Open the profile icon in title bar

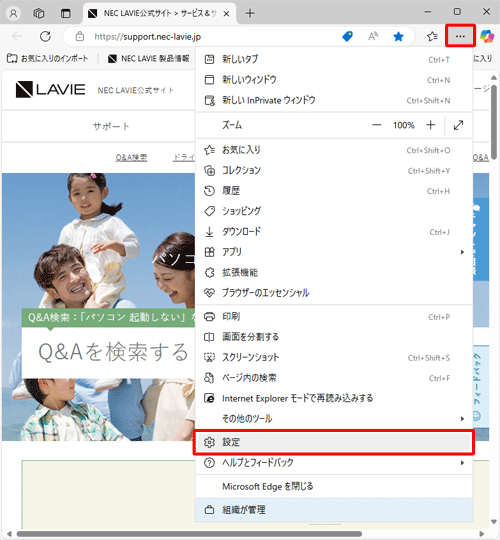[x=13, y=13]
